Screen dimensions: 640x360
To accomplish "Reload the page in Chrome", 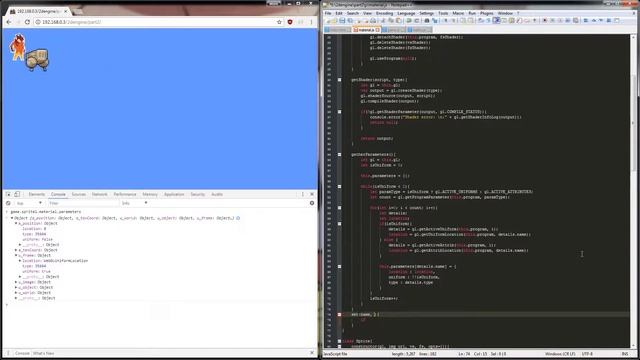I will pos(27,22).
